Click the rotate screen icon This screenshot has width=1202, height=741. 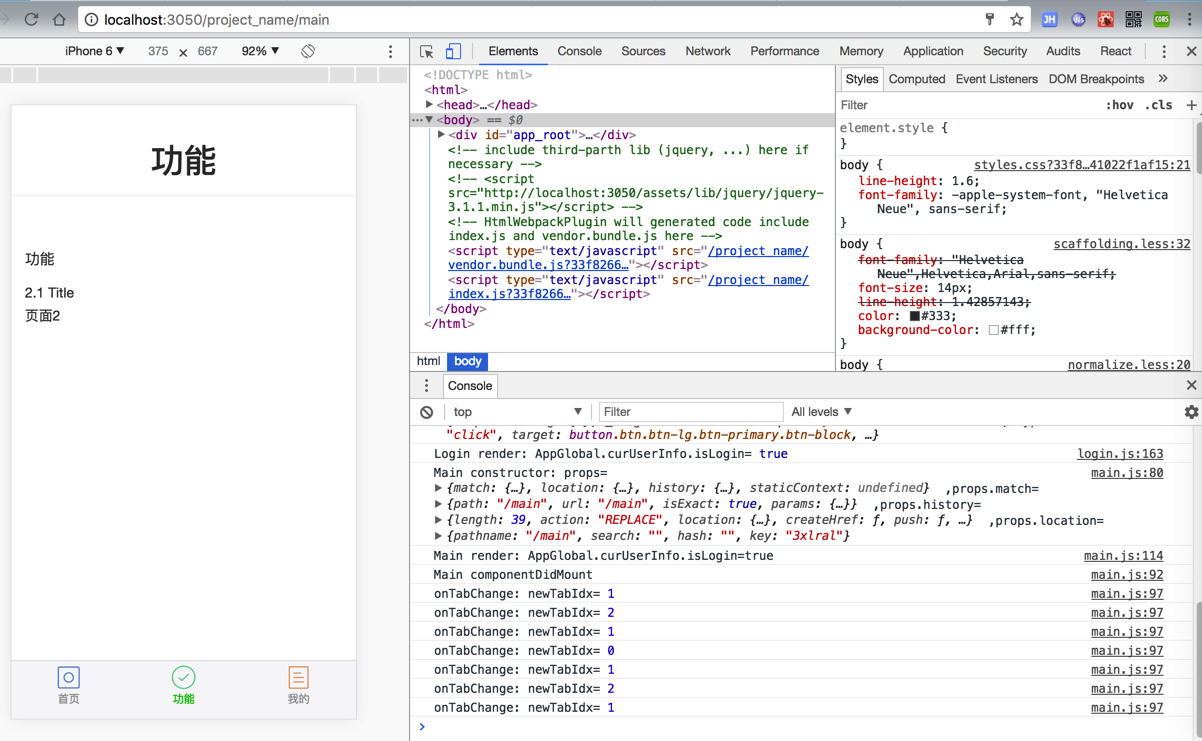point(308,51)
